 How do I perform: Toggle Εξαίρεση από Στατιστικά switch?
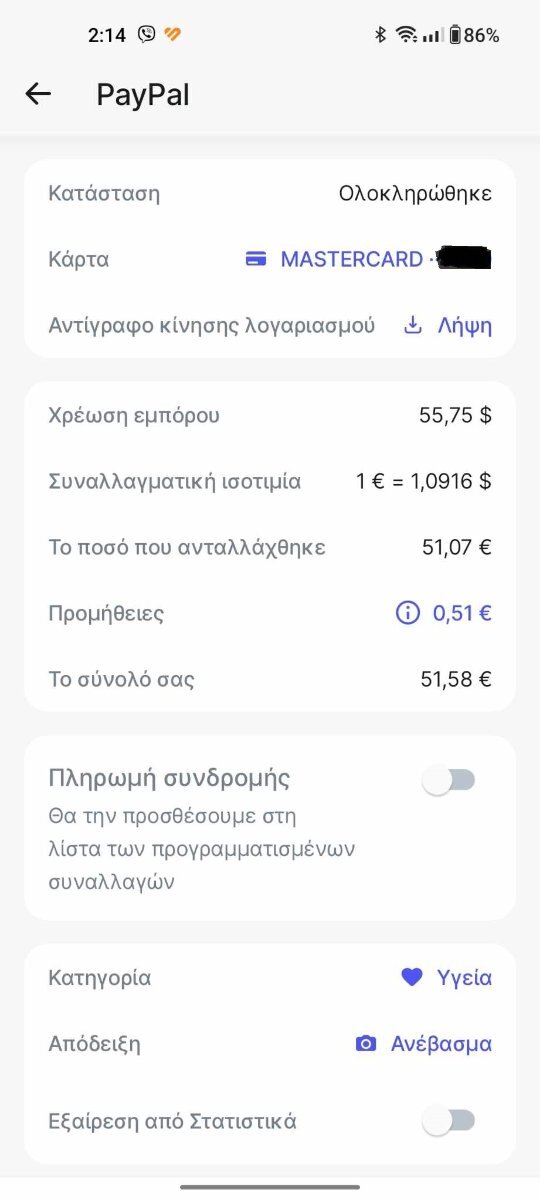(449, 1121)
